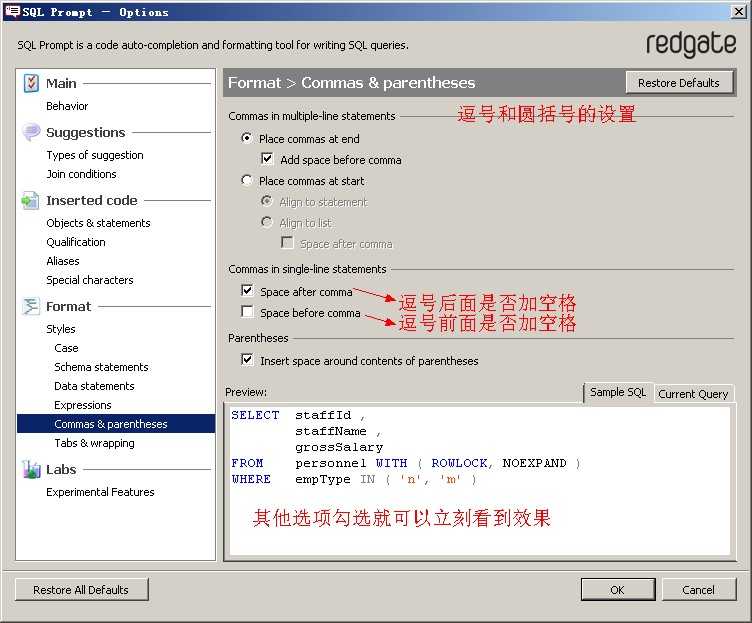Open the Special characters page

click(90, 280)
